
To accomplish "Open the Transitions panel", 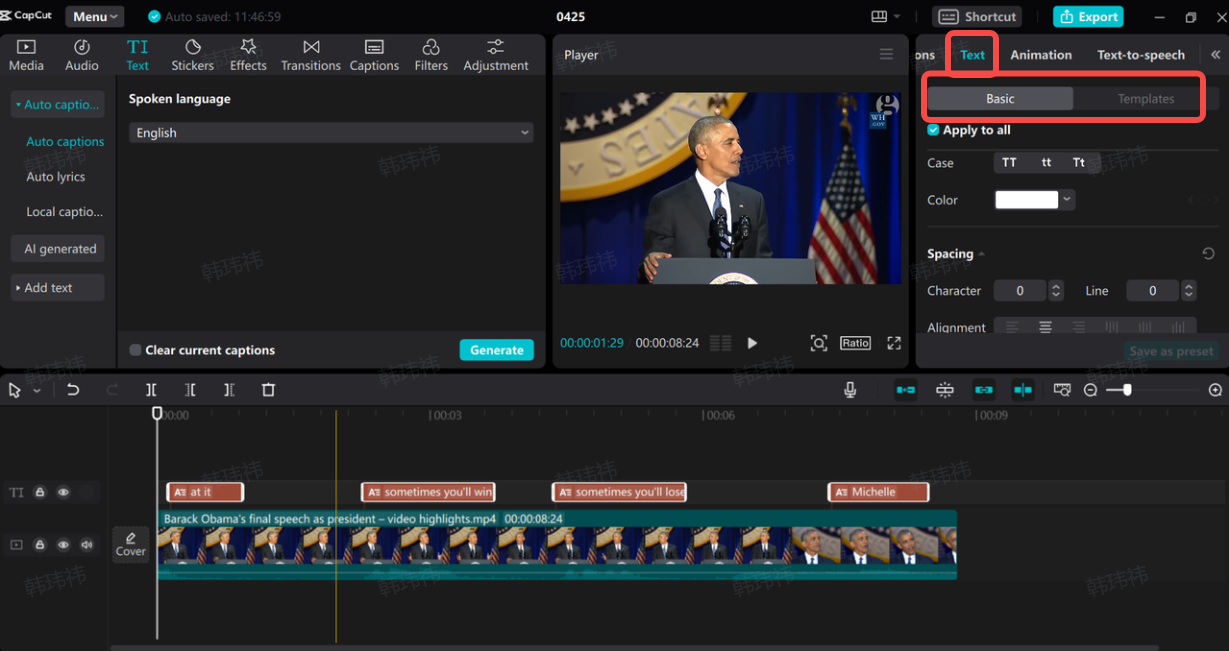I will tap(311, 55).
